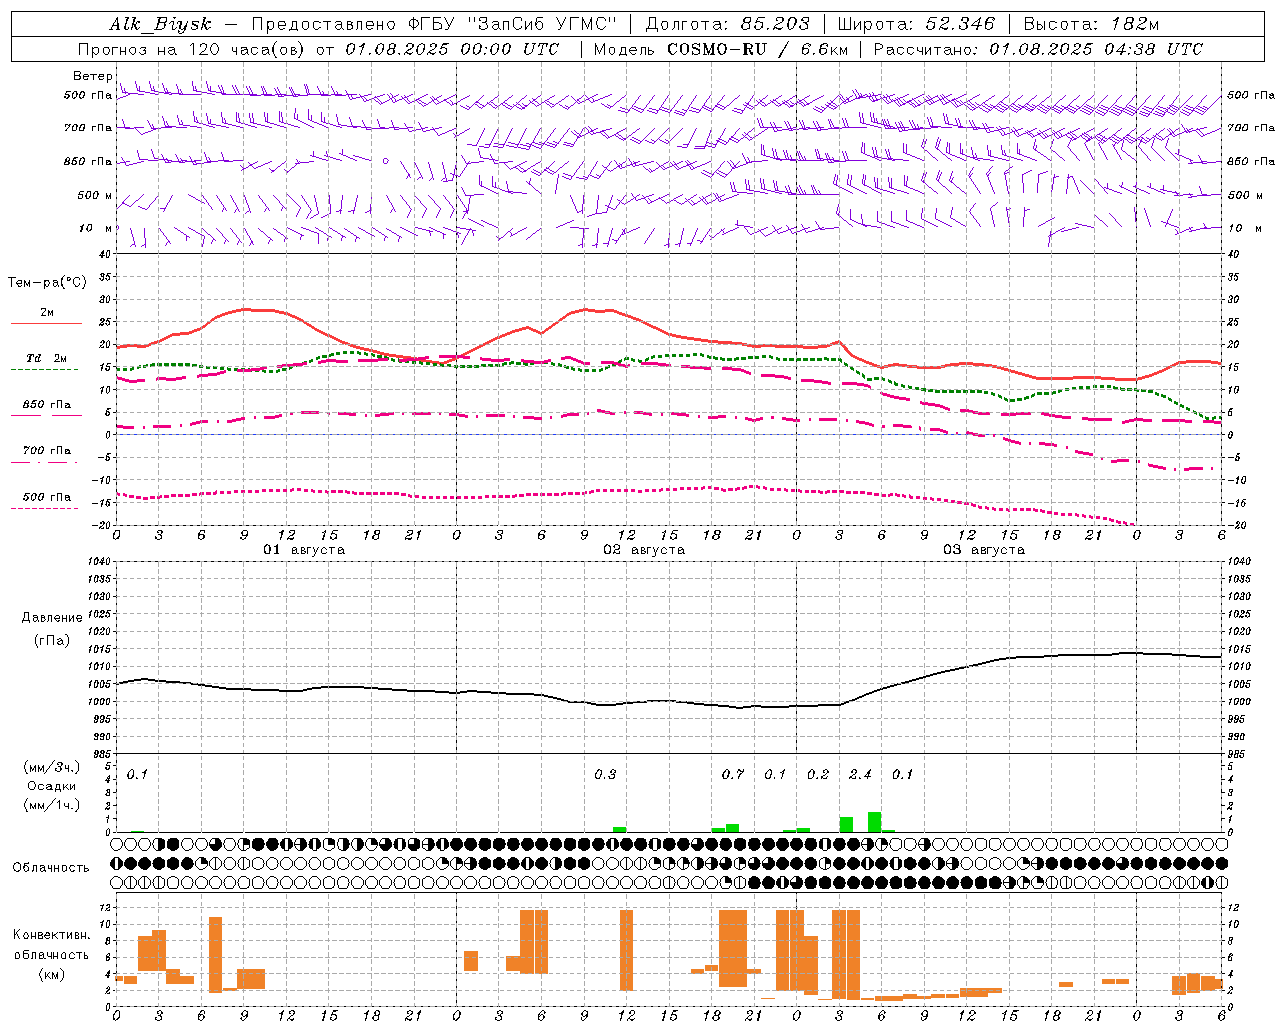This screenshot has height=1024, width=1280.
Task: Click the tallest green precipitation bar under "2.4"
Action: 874,822
